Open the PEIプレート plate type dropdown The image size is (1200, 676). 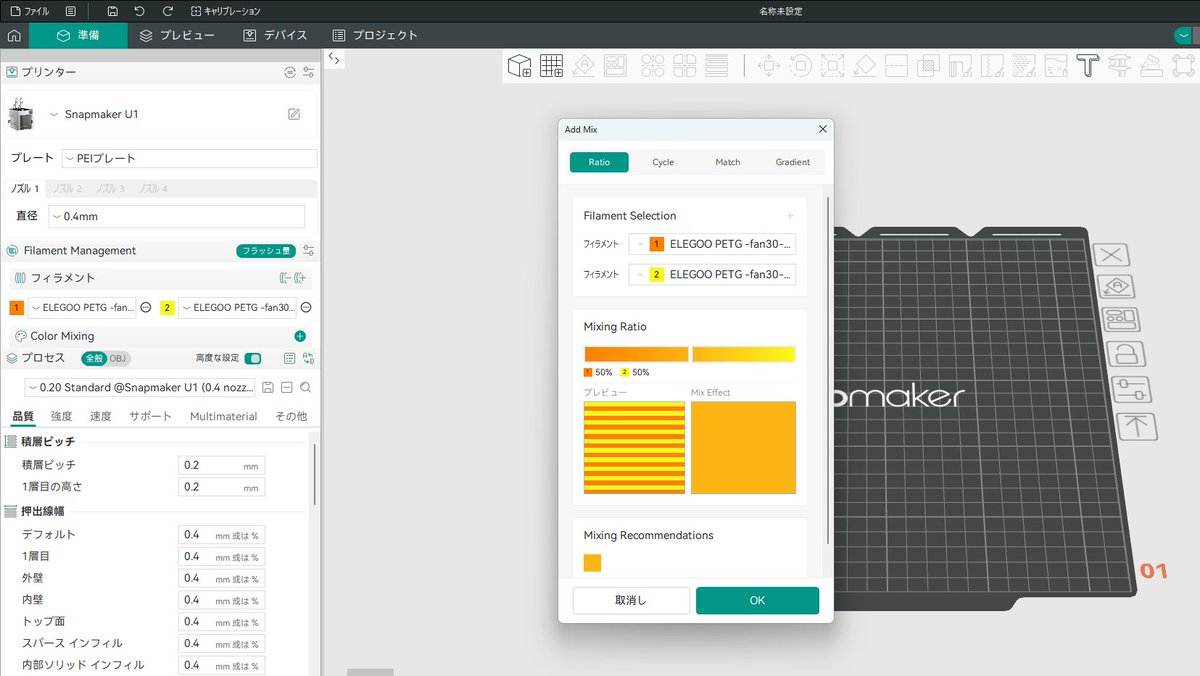(189, 158)
